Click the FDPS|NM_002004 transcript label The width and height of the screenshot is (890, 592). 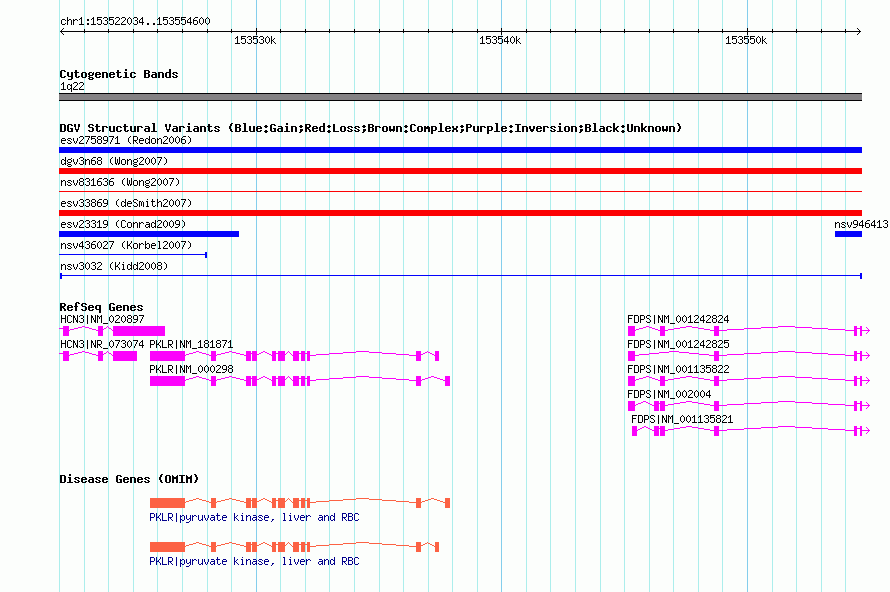(669, 394)
